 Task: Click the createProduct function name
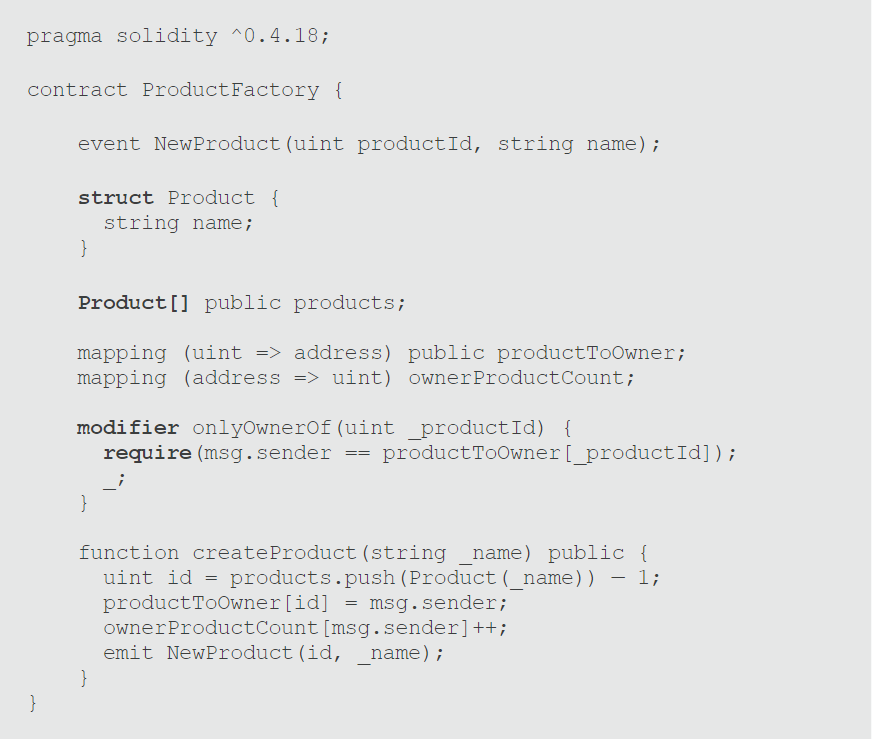tap(274, 553)
